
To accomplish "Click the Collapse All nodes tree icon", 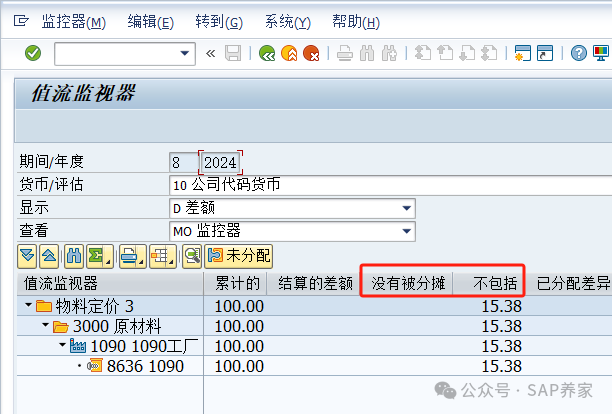I will tap(49, 256).
